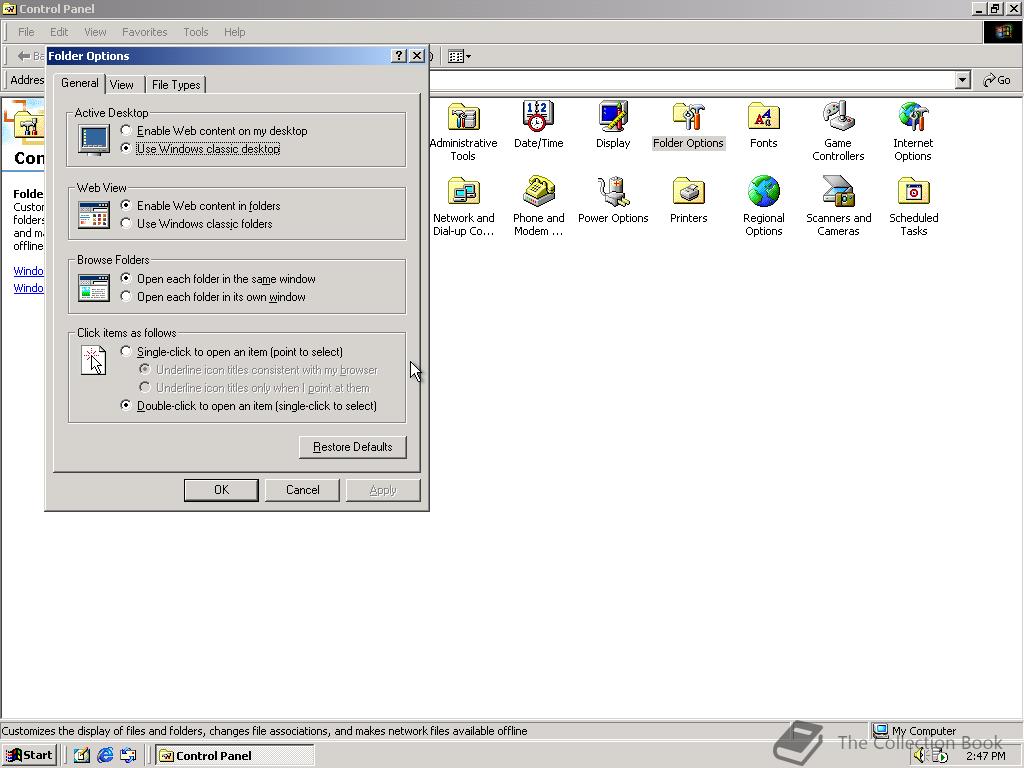Select Enable Web content on my desktop
This screenshot has width=1024, height=768.
pos(214,131)
